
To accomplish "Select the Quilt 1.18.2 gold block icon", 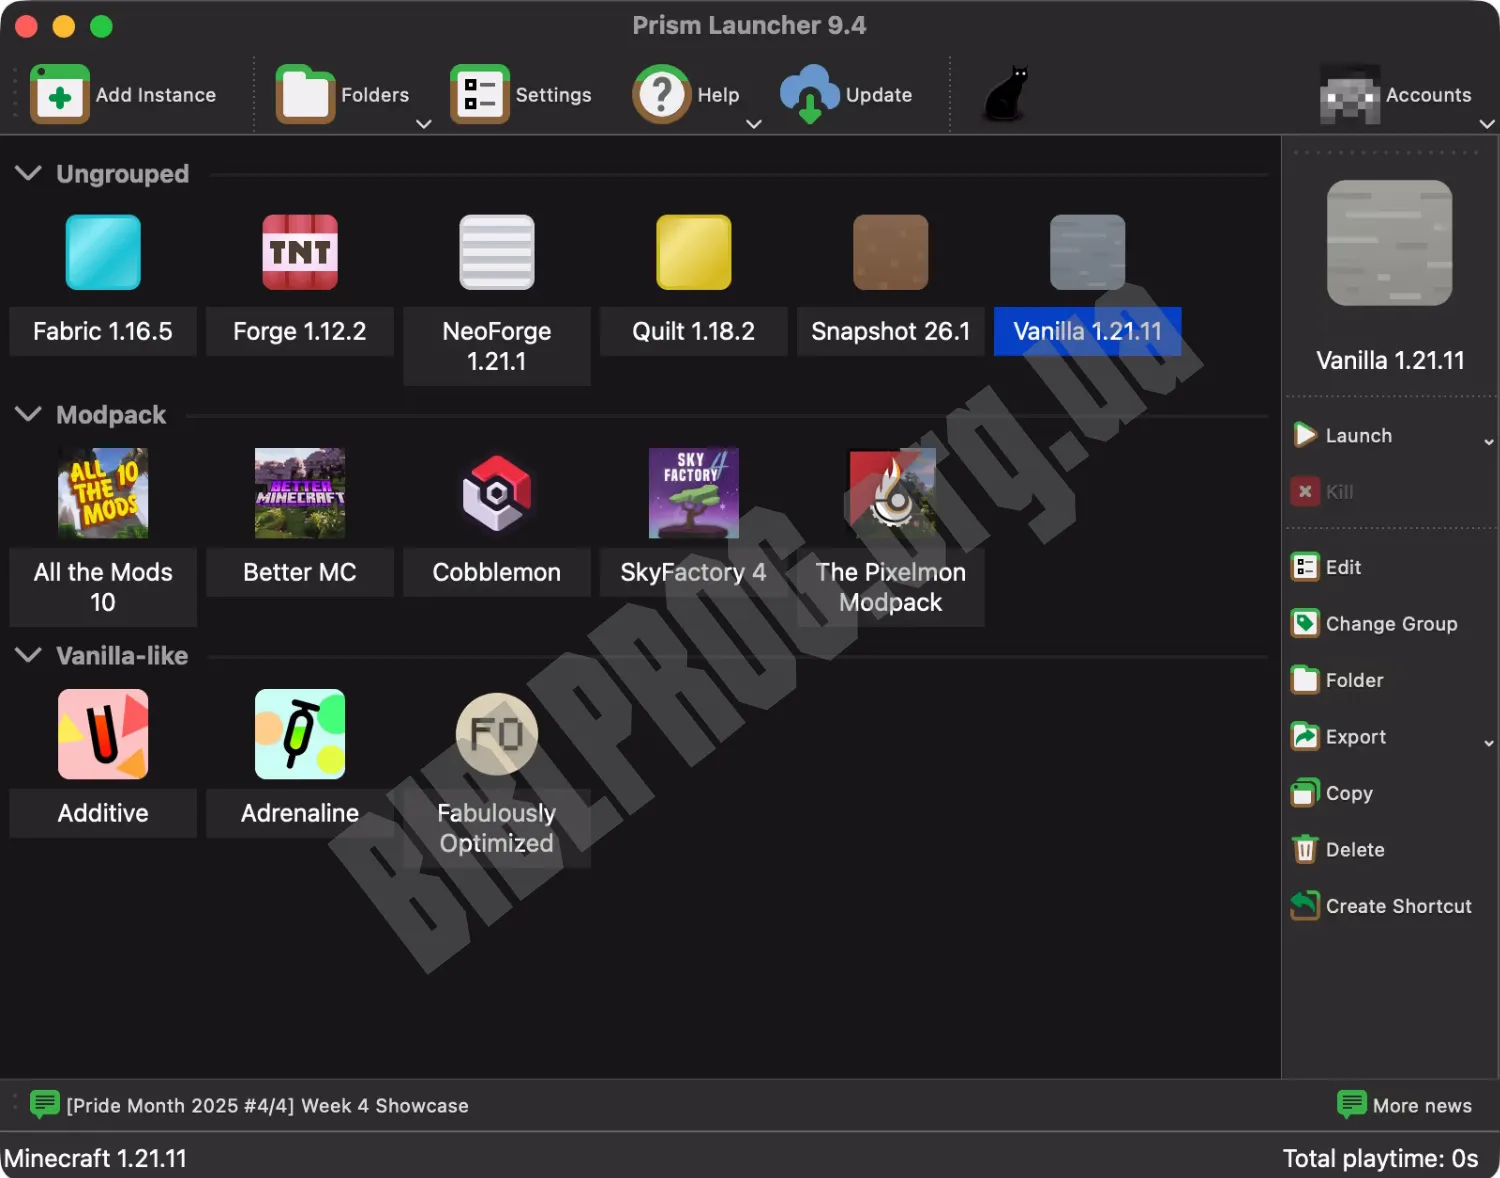I will pos(694,252).
